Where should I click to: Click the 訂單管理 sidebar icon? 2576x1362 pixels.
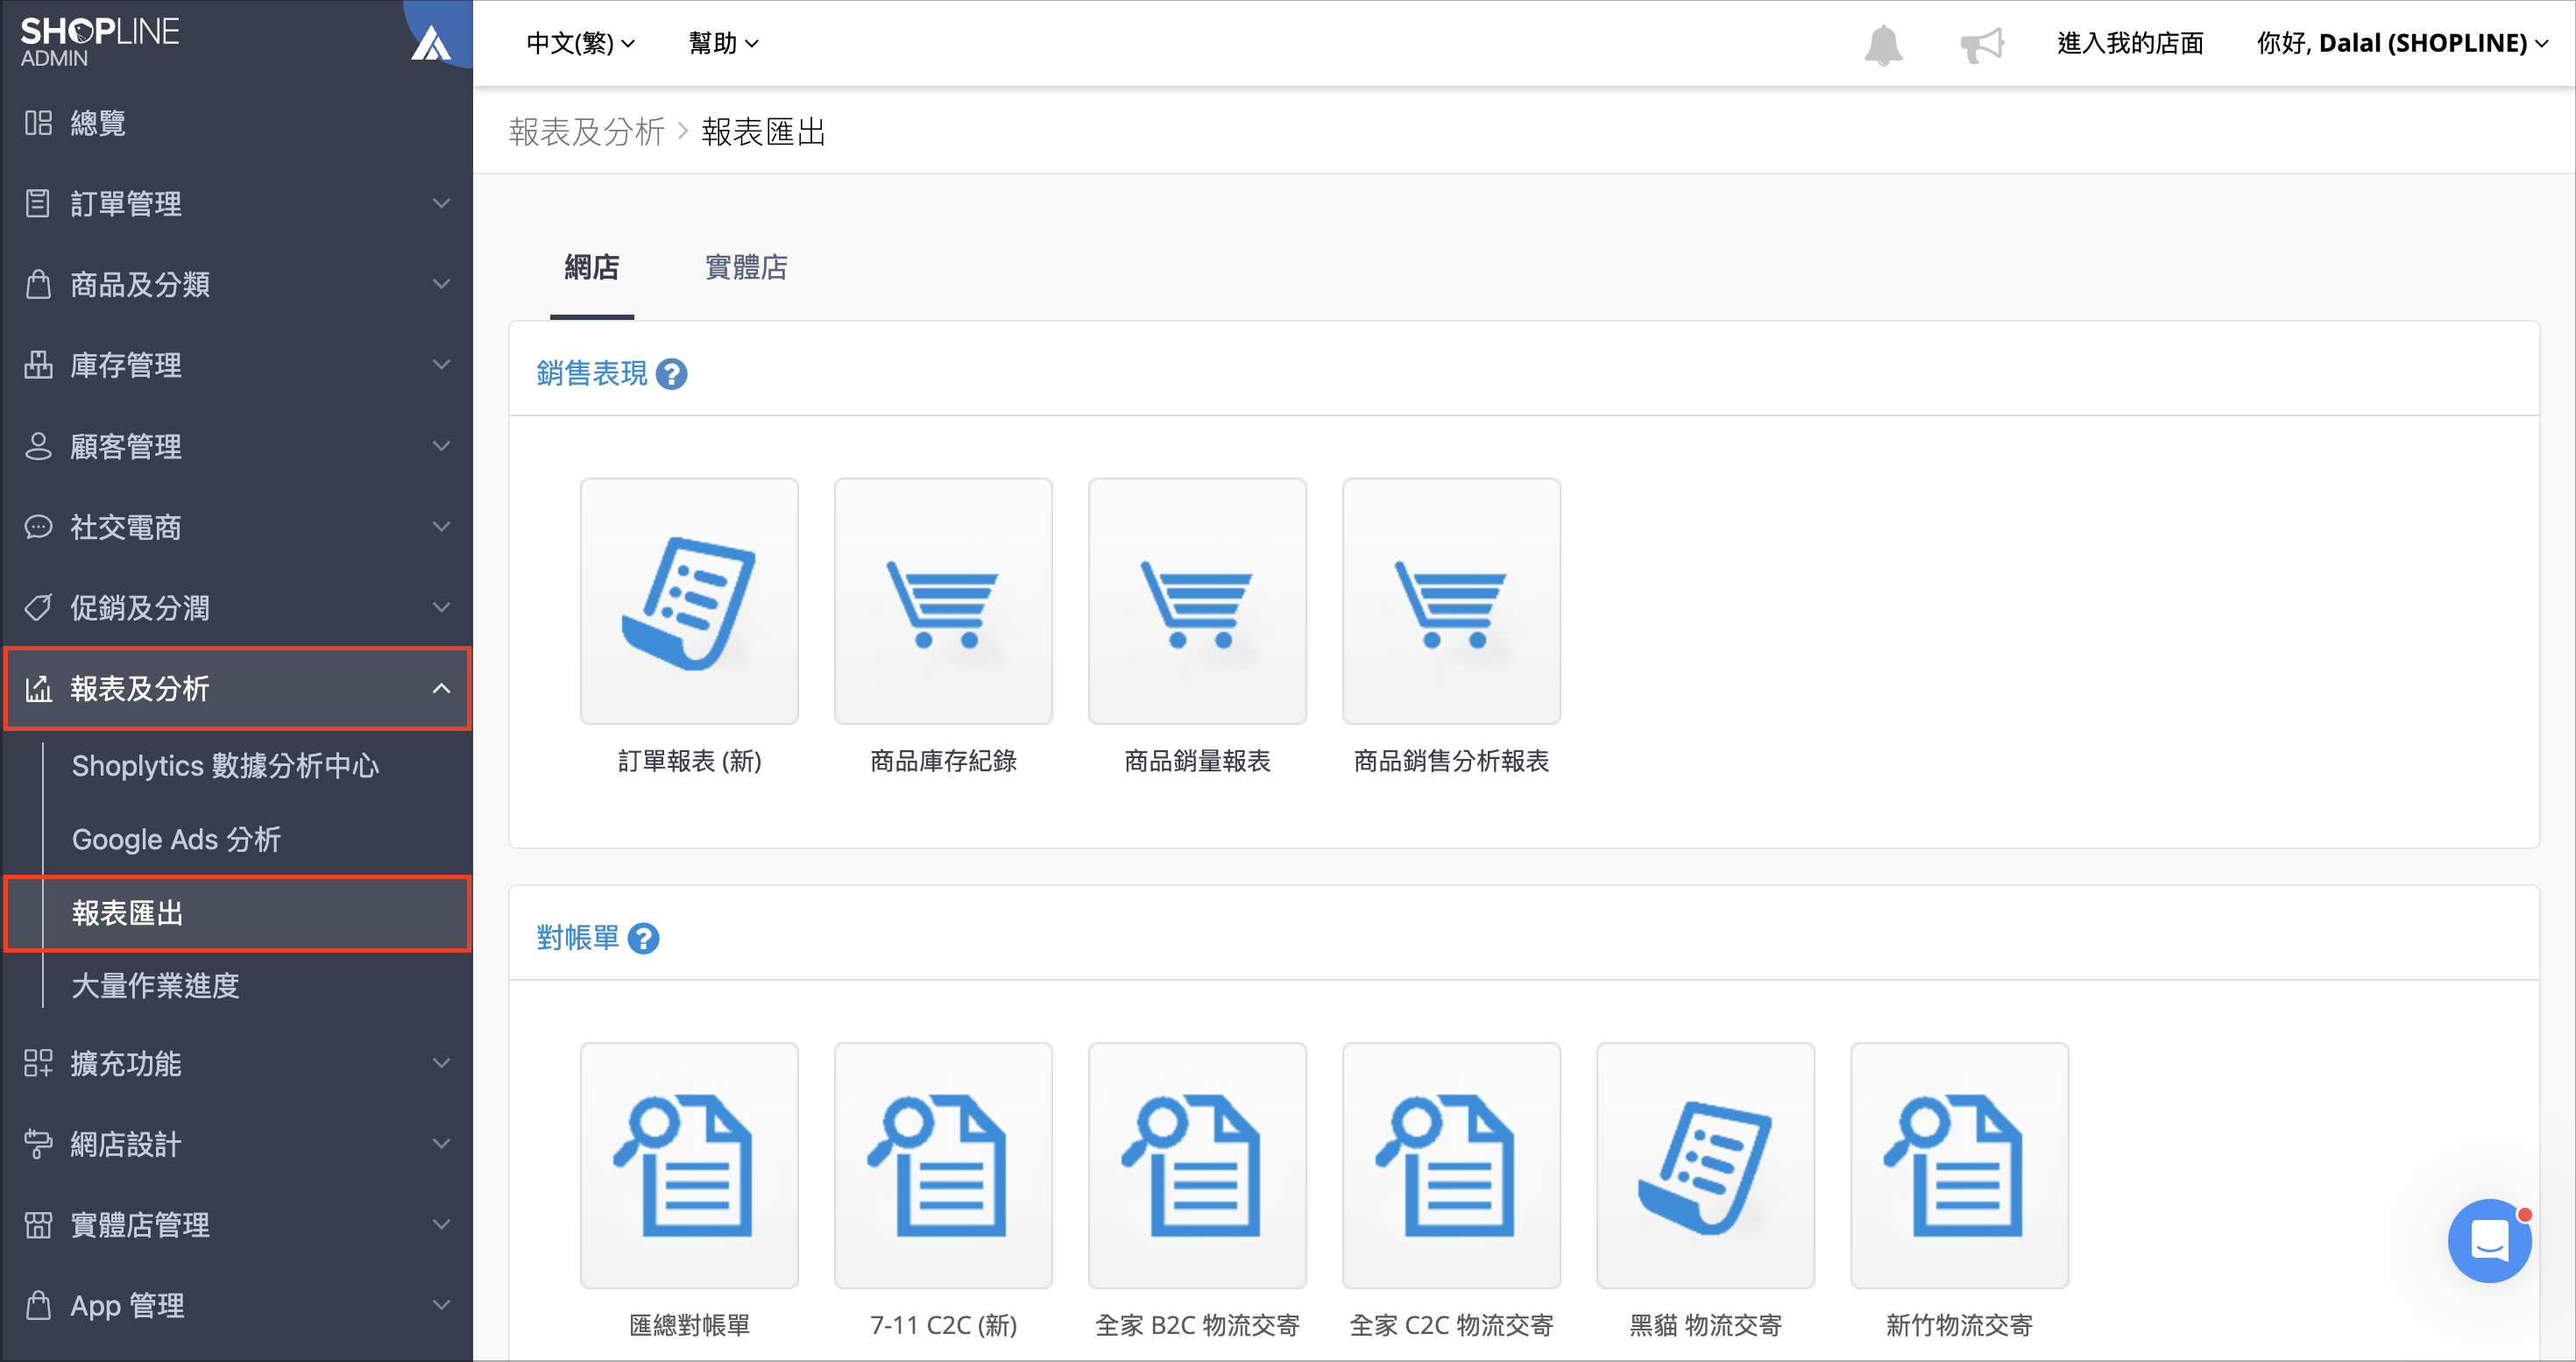point(38,203)
